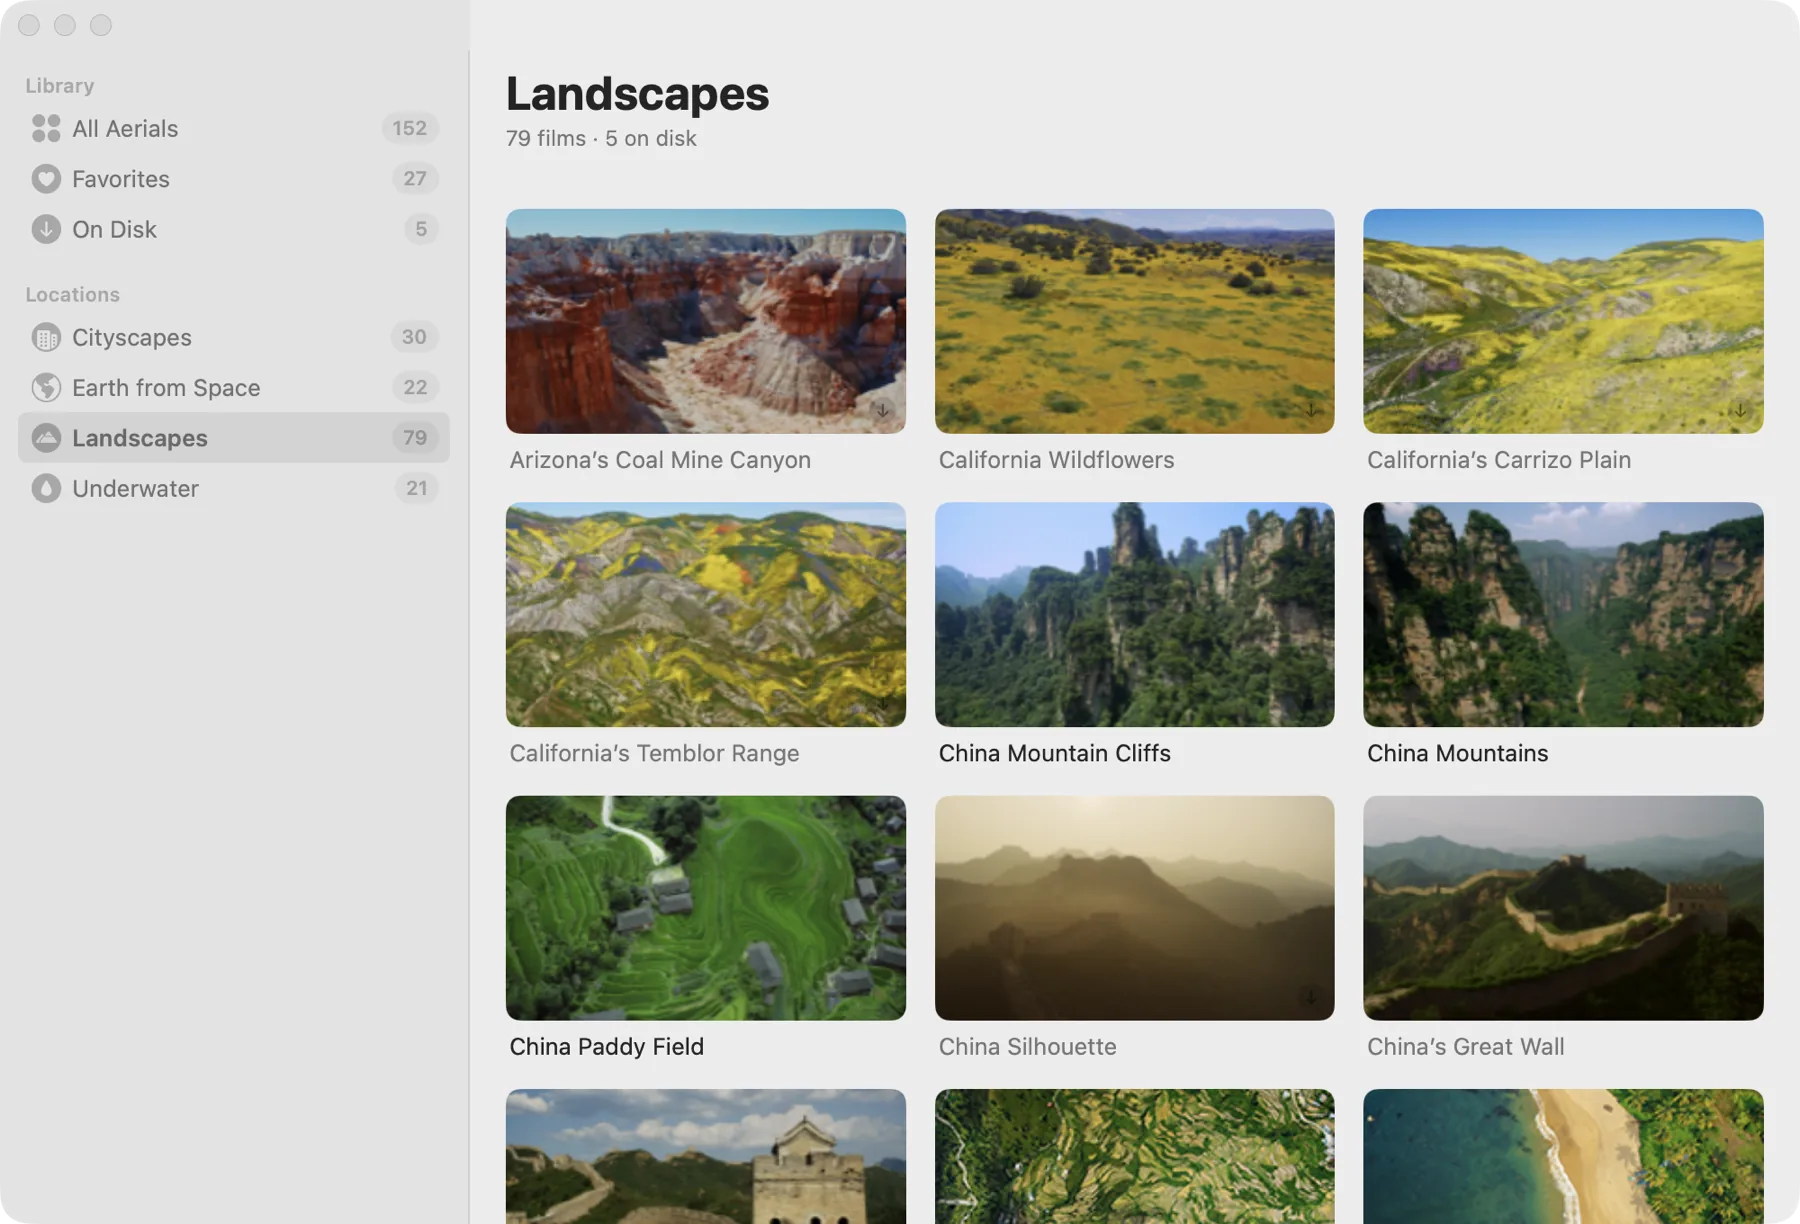The height and width of the screenshot is (1224, 1800).
Task: Click the 'China Mountains' caption text
Action: (x=1457, y=753)
